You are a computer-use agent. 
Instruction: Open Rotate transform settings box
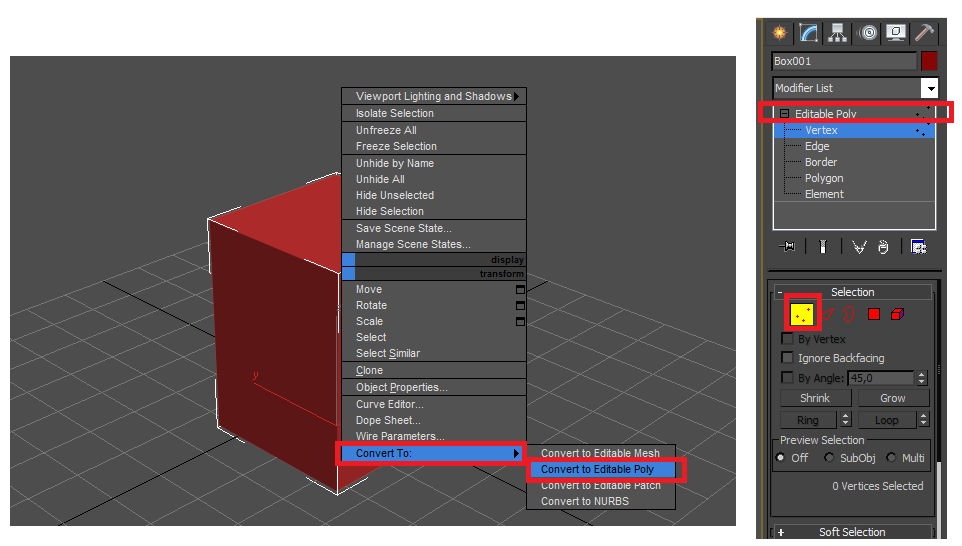[x=520, y=306]
